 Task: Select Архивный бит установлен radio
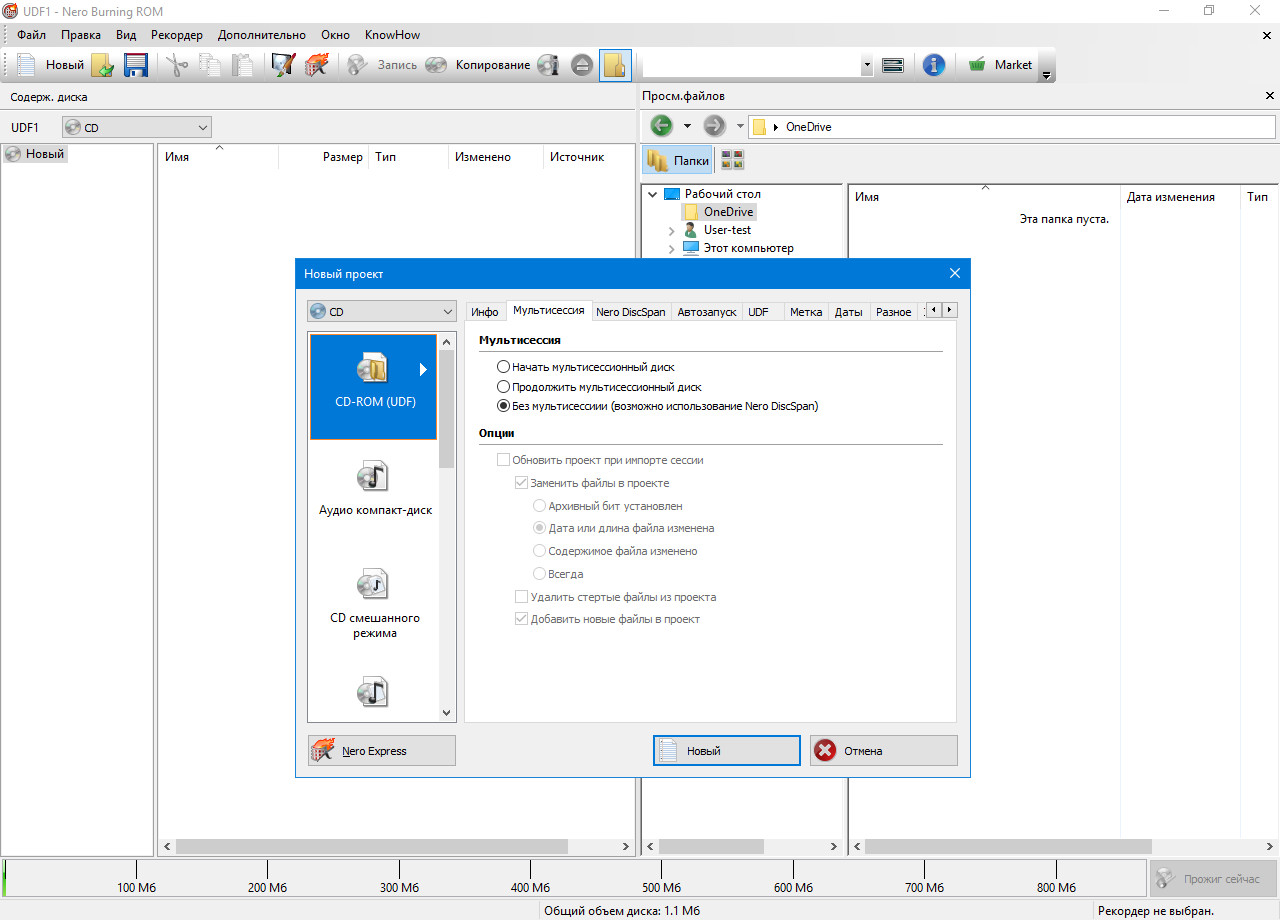(x=540, y=506)
